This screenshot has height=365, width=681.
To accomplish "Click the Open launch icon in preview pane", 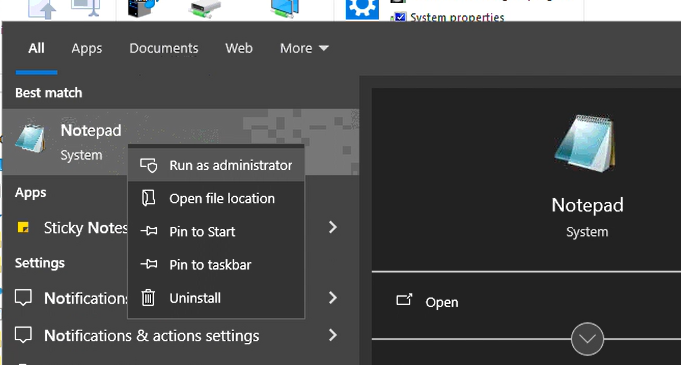I will click(x=404, y=300).
